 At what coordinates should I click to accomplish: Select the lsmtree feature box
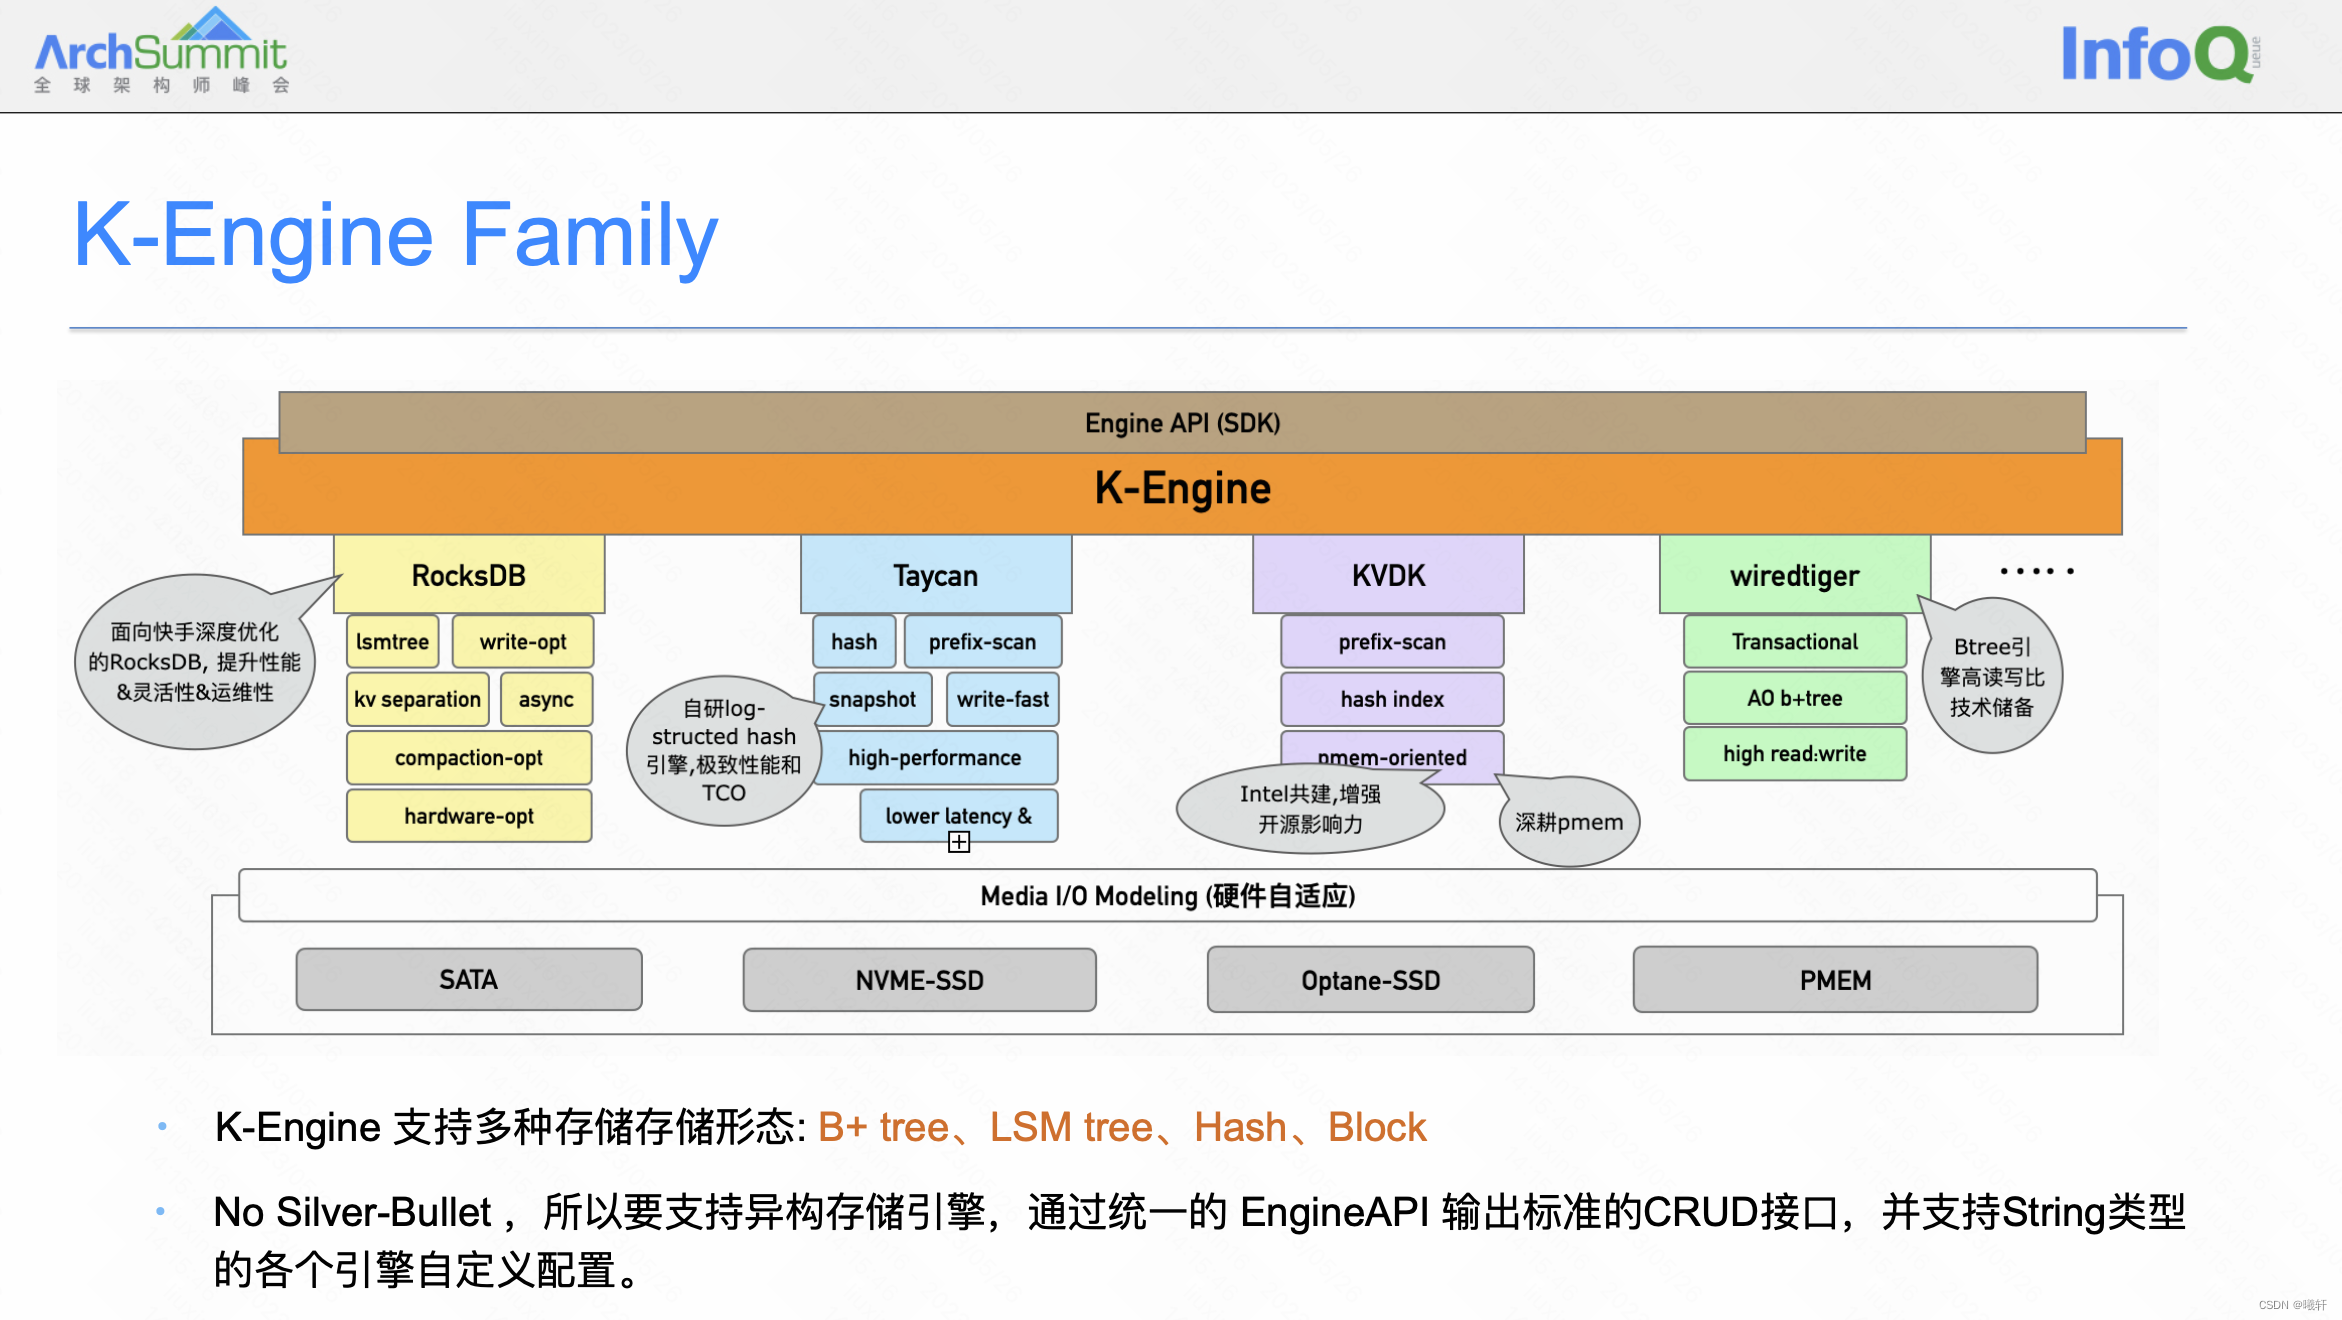tap(393, 642)
